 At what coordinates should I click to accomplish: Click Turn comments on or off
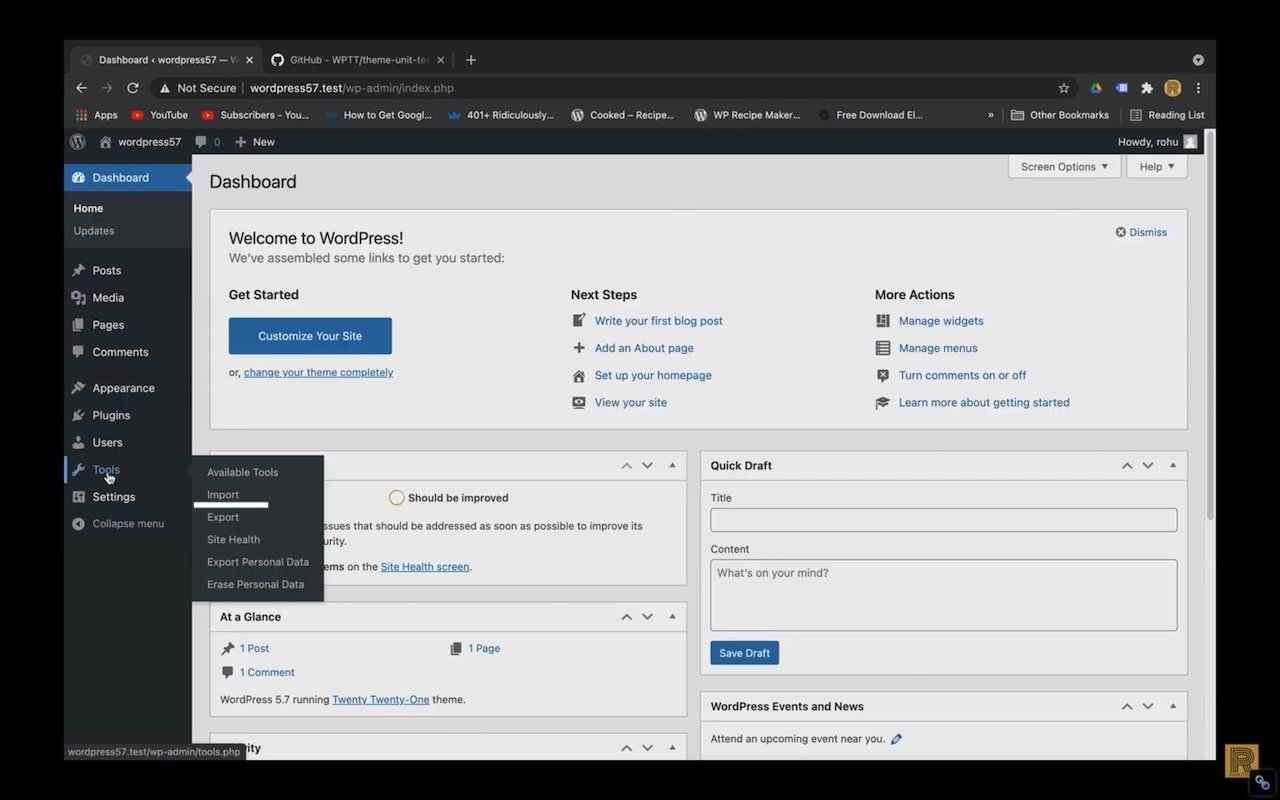point(962,375)
